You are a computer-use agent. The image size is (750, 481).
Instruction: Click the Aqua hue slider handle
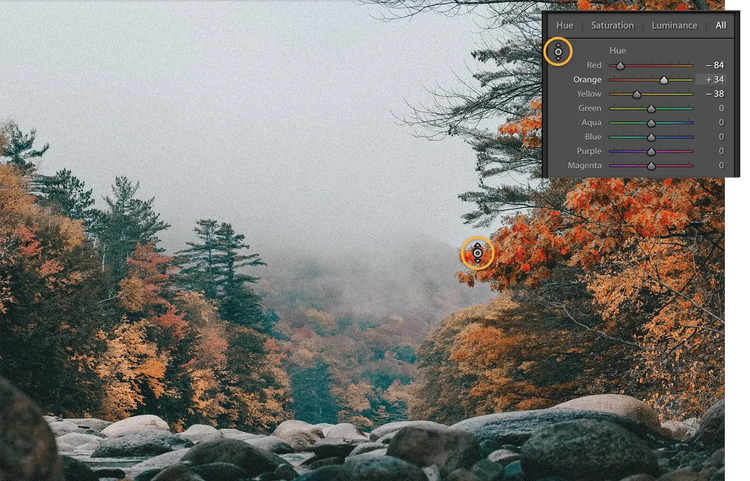click(651, 123)
